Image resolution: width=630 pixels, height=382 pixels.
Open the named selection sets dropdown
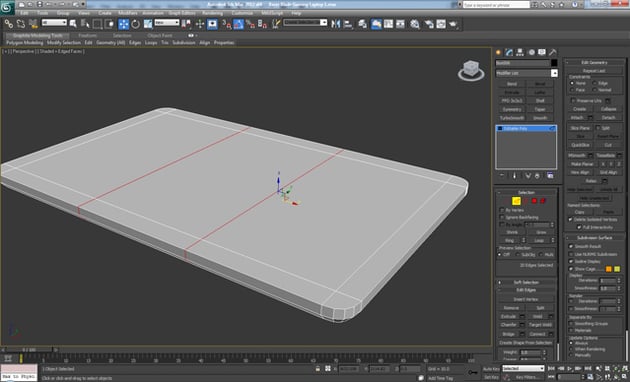[305, 22]
